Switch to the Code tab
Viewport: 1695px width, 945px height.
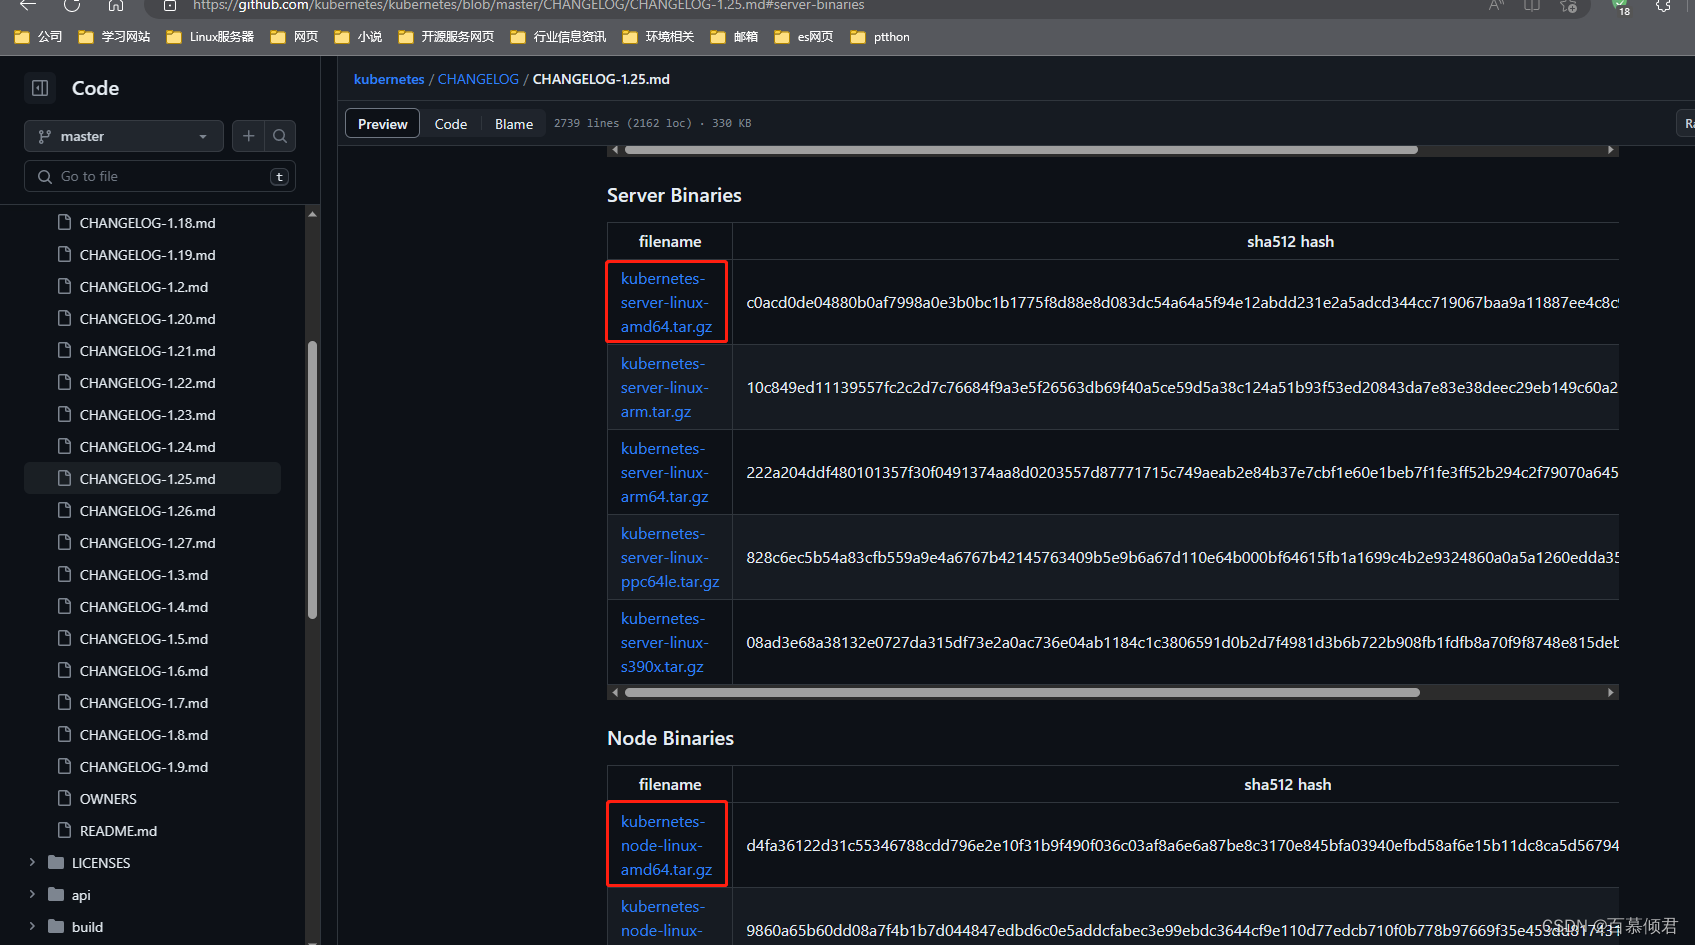coord(451,124)
